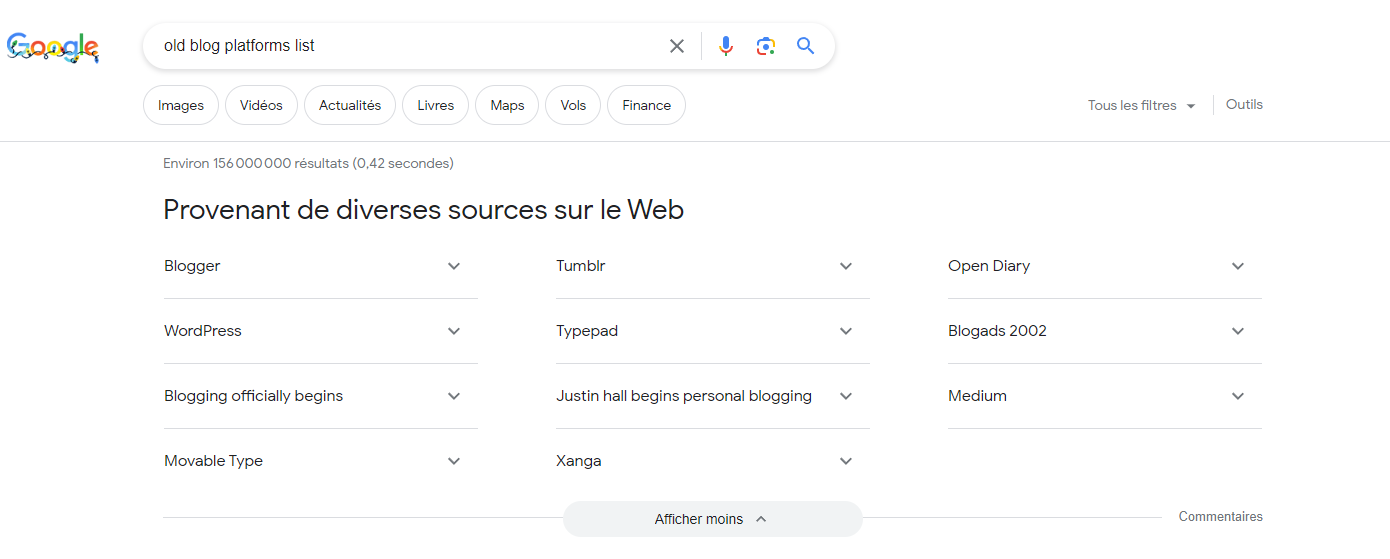Viewport: 1390px width, 559px height.
Task: Click heading 'Provenant de diverses sources sur le Web'
Action: click(x=423, y=210)
